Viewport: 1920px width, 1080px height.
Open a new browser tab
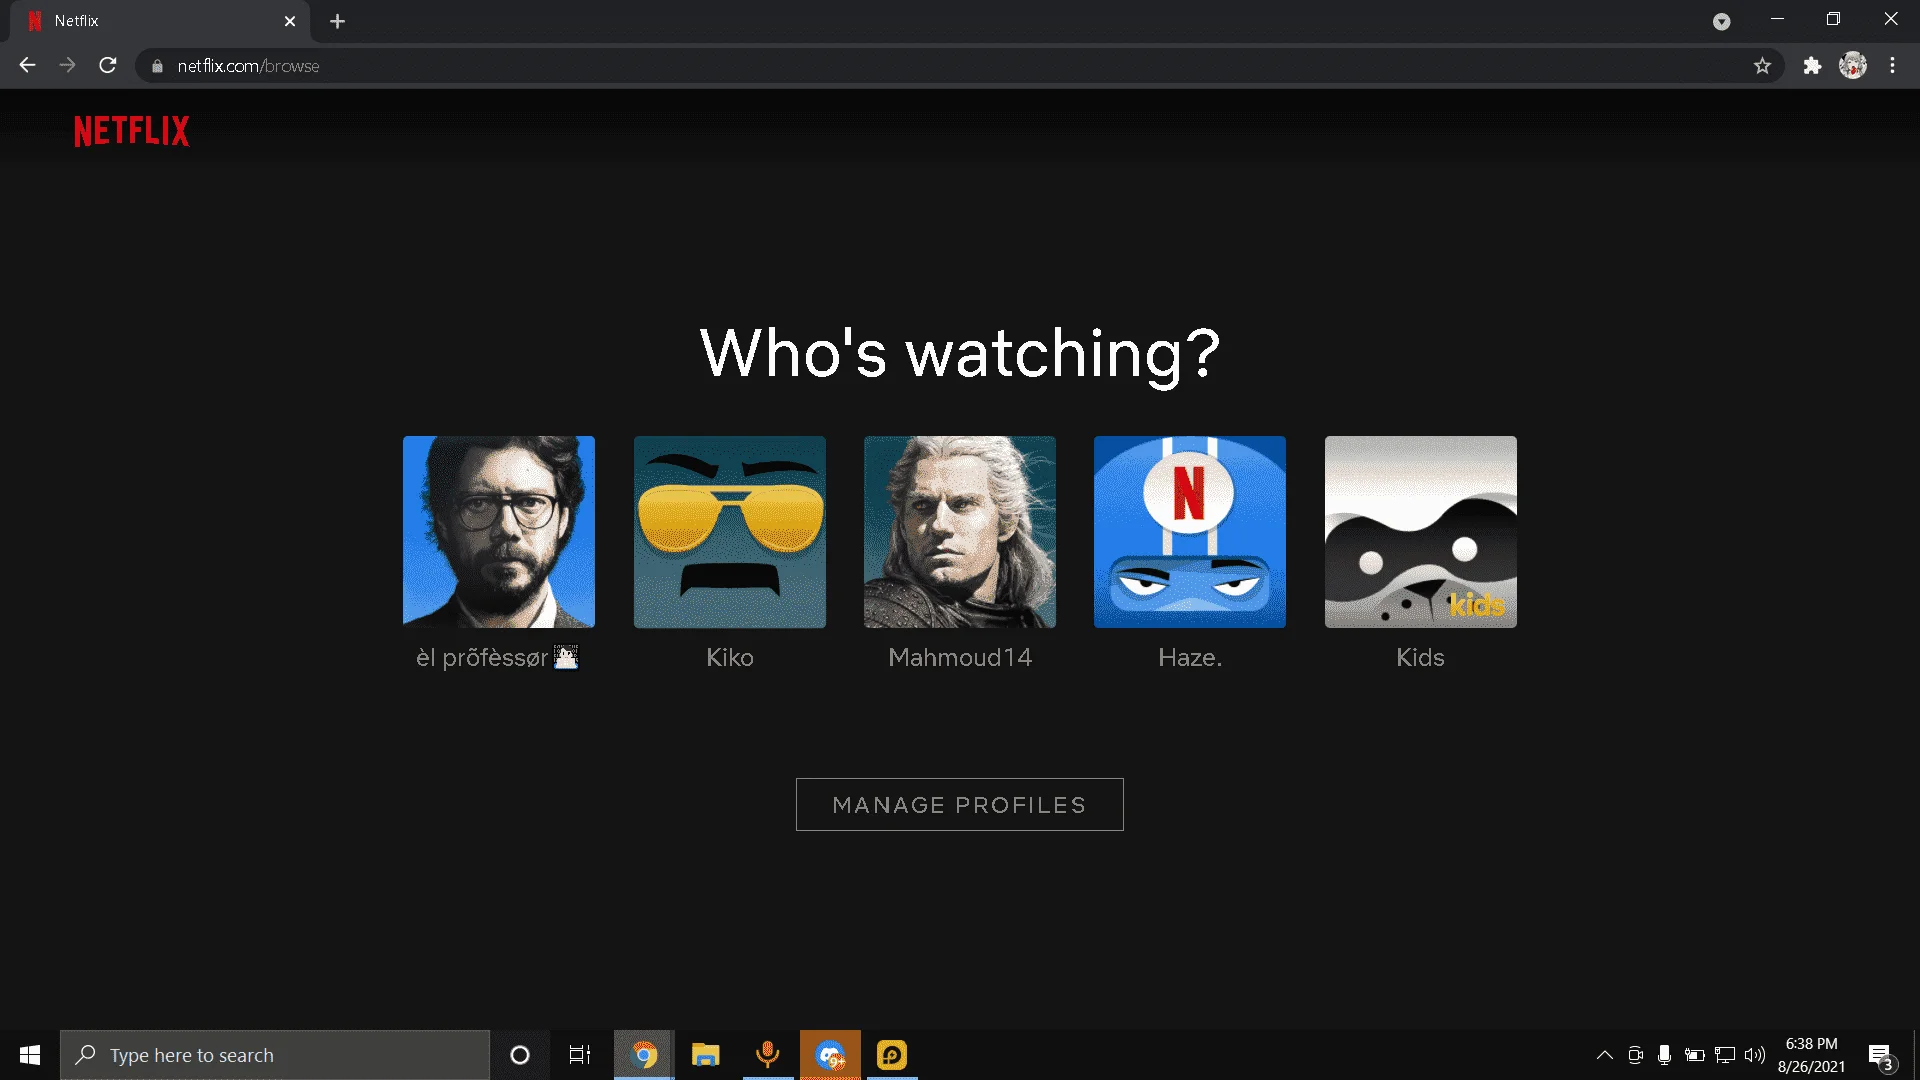point(338,21)
